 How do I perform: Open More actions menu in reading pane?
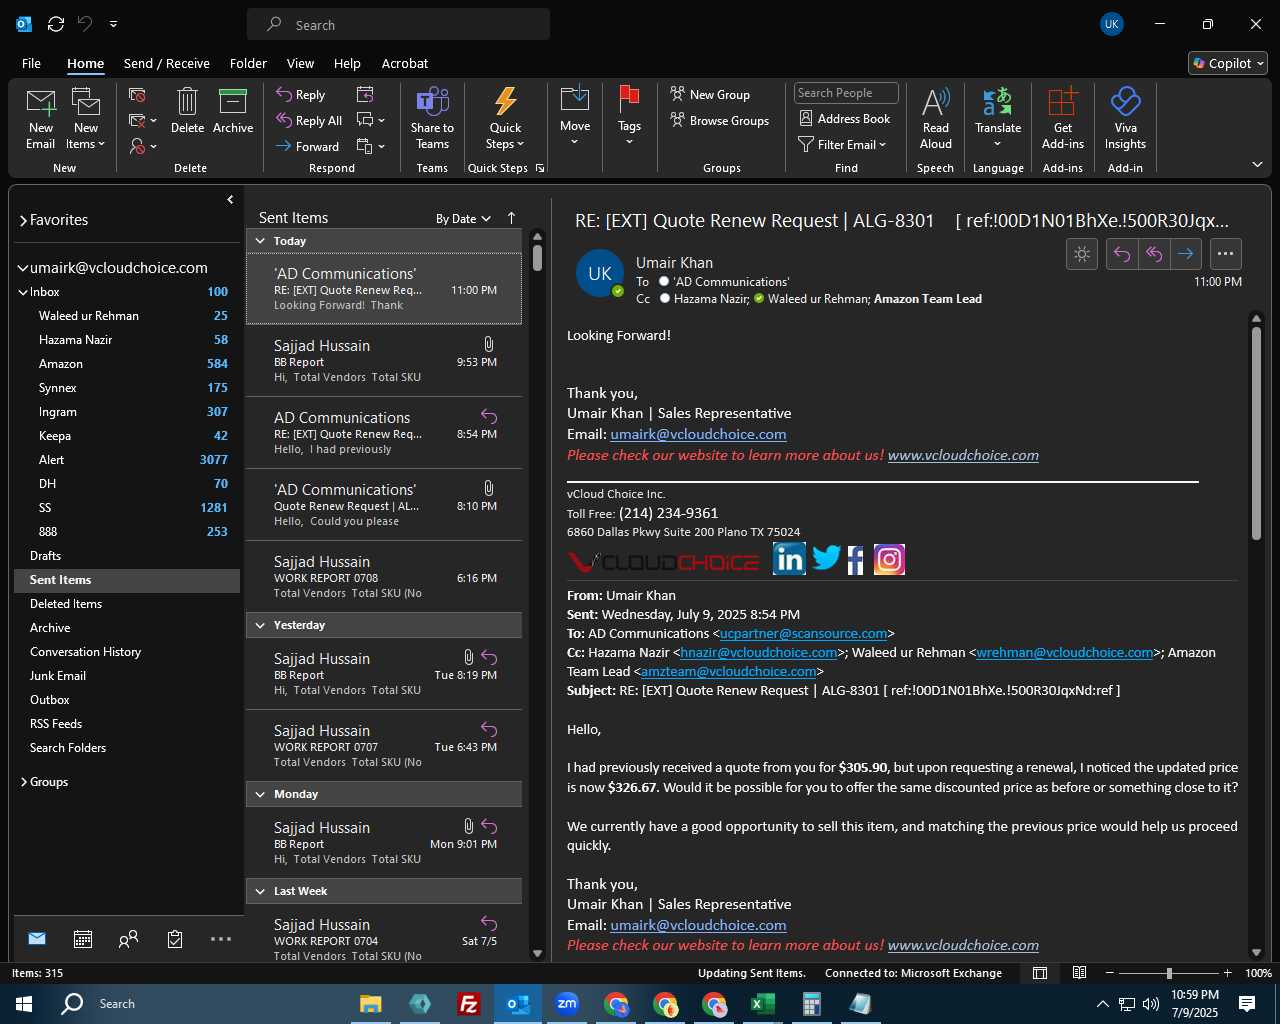(x=1226, y=254)
